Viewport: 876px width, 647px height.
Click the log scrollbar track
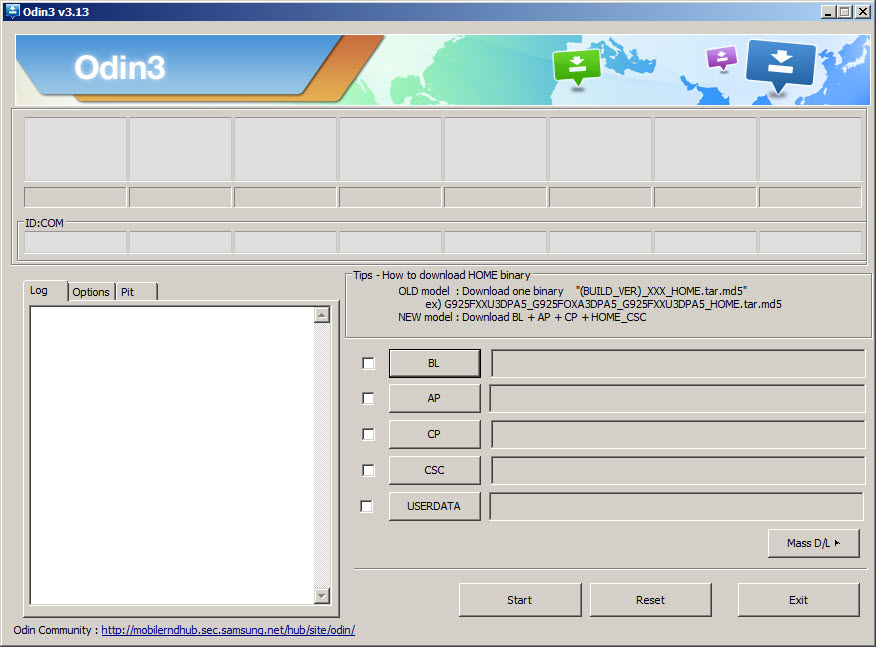point(322,455)
